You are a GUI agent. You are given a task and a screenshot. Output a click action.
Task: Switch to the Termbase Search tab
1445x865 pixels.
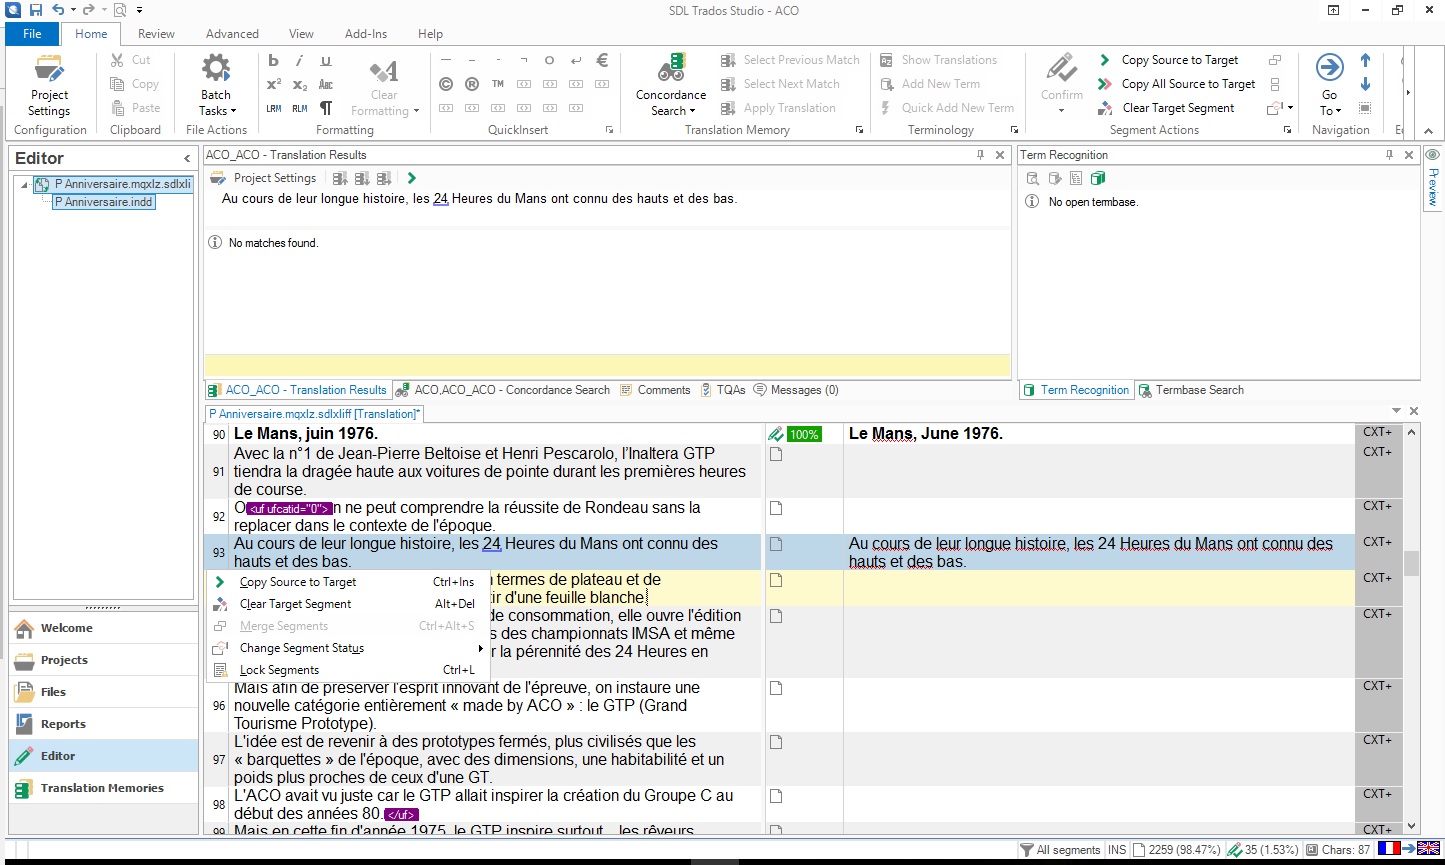point(1191,390)
